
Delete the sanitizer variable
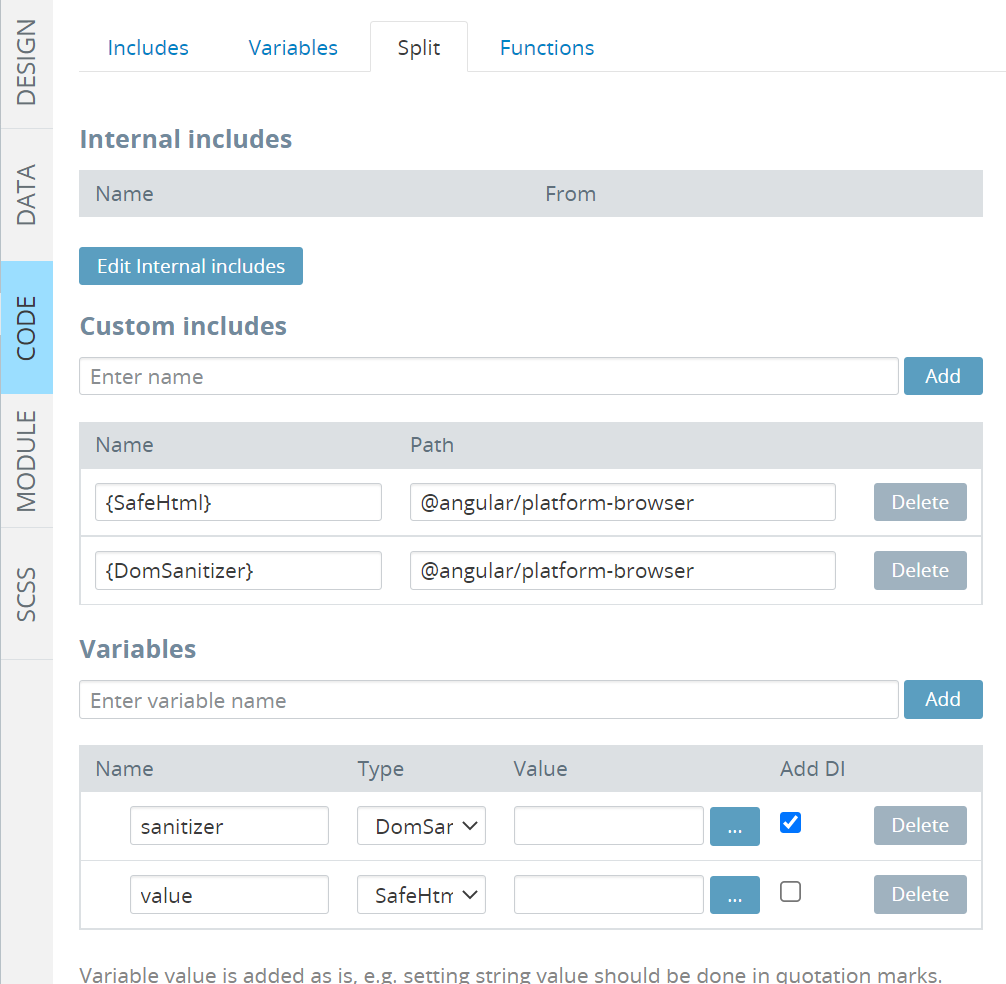pos(919,826)
